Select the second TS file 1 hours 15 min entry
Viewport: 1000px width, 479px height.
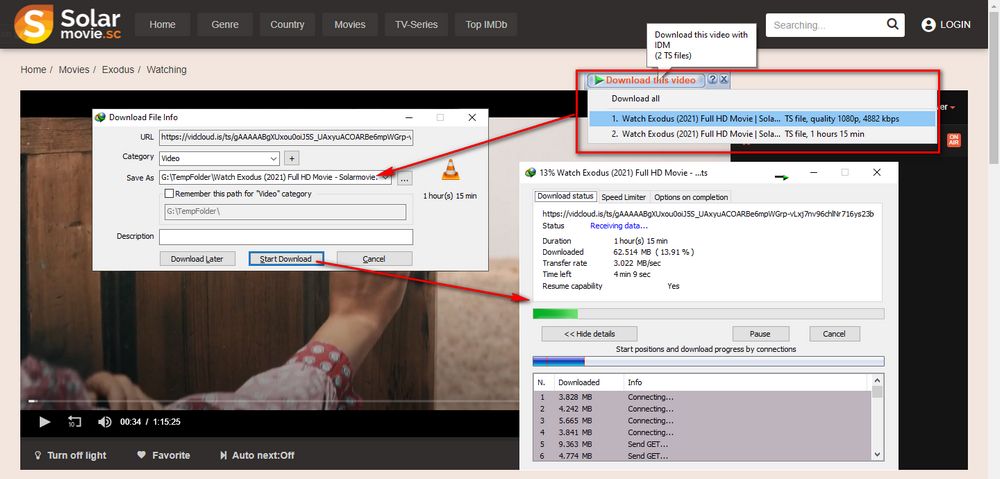(x=761, y=134)
